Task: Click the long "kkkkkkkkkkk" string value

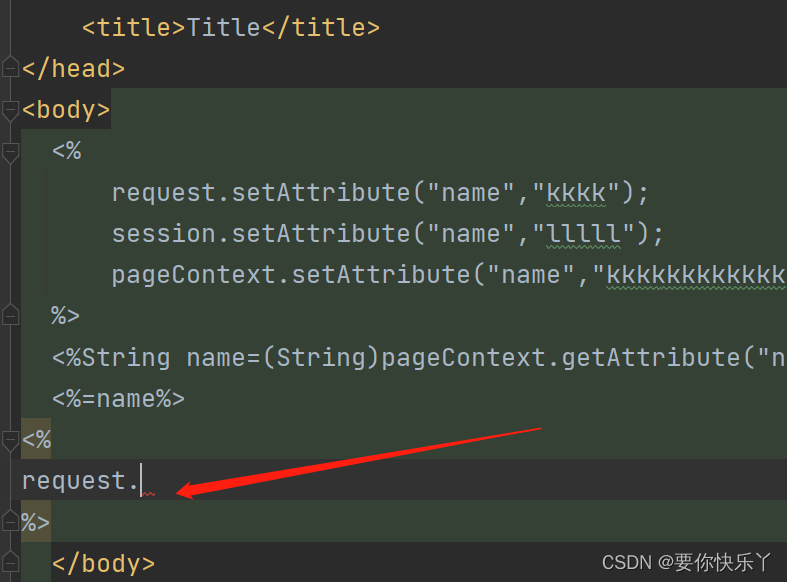Action: (690, 274)
